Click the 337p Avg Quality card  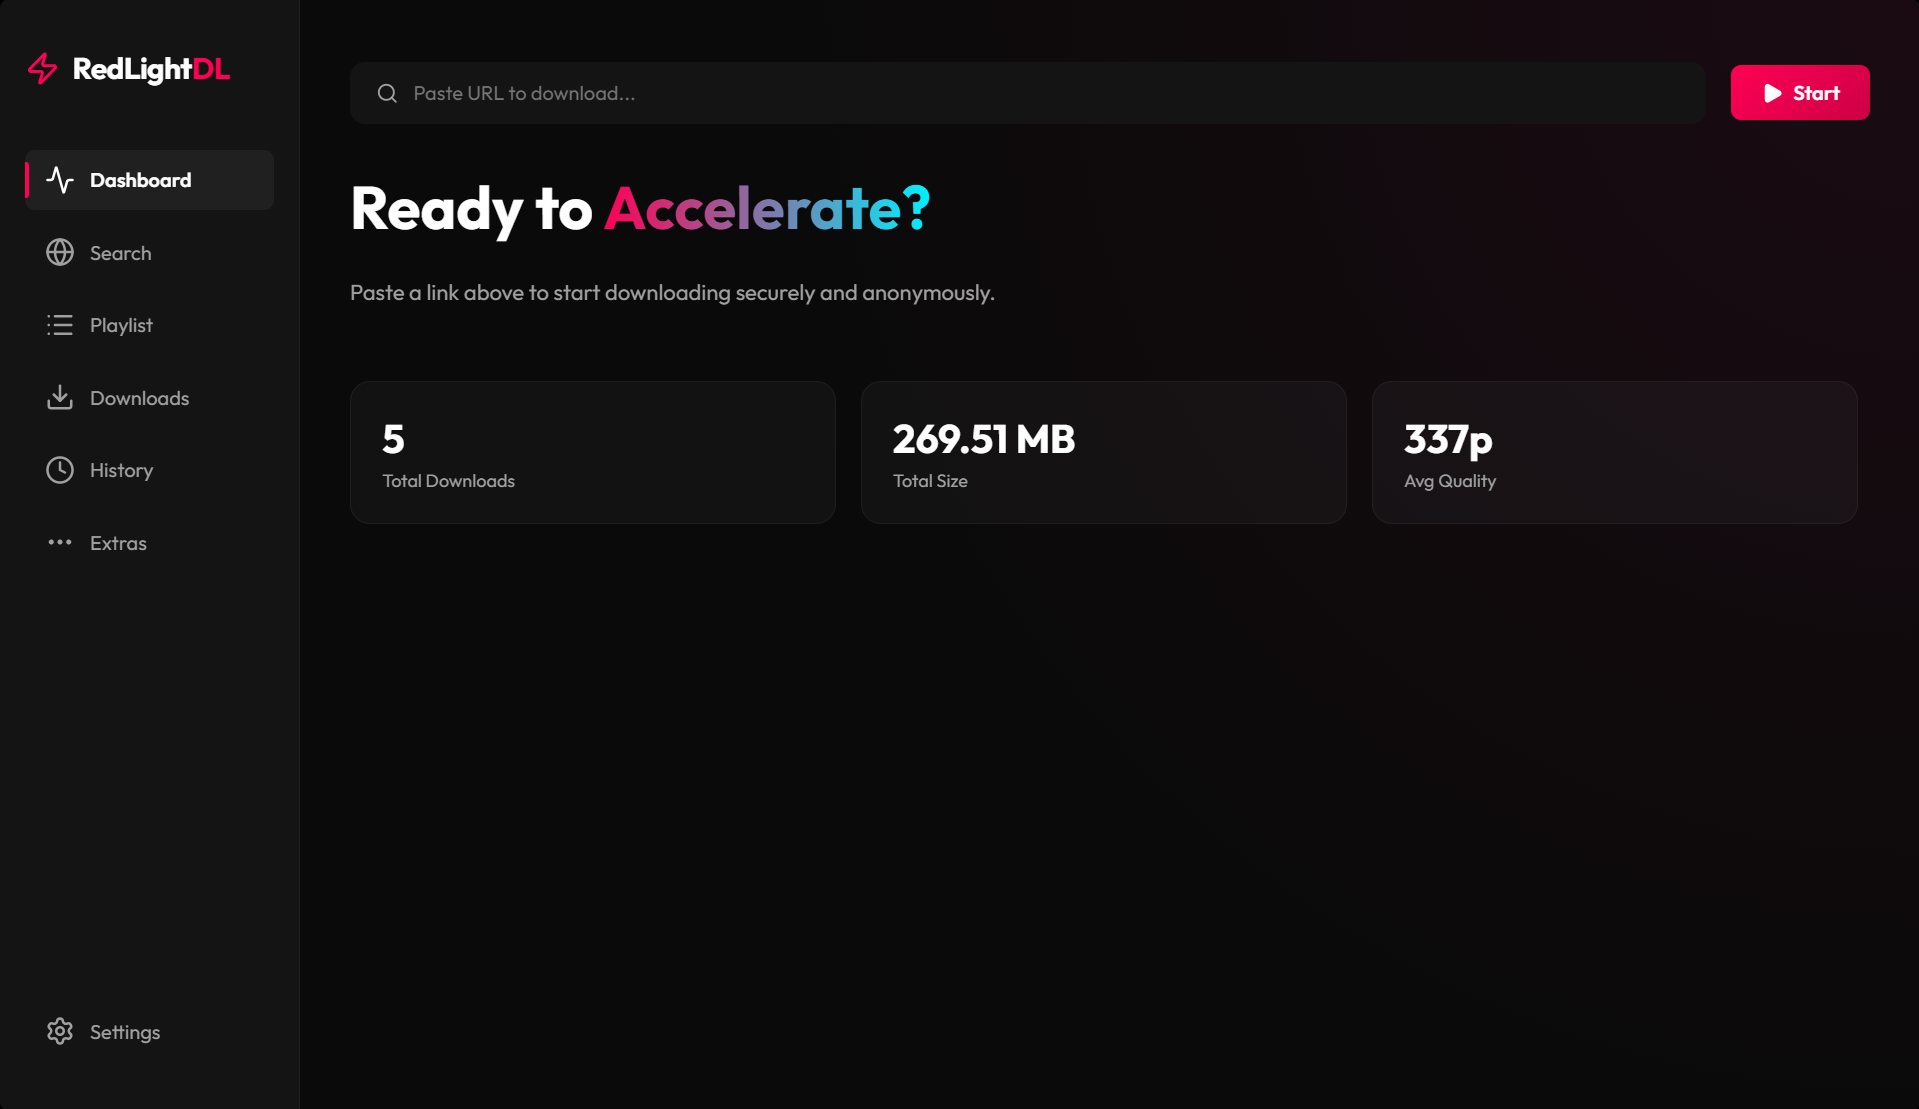(1614, 452)
